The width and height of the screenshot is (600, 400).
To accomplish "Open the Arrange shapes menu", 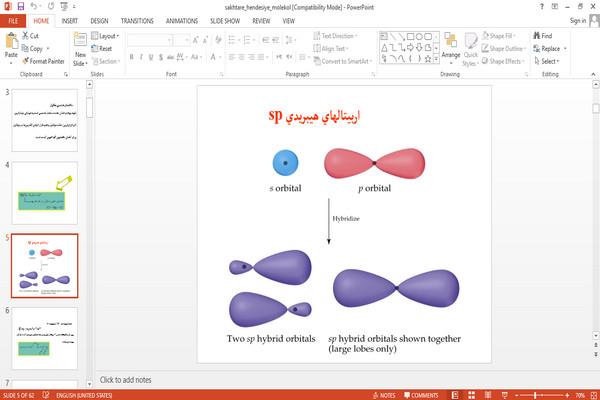I will coord(451,46).
